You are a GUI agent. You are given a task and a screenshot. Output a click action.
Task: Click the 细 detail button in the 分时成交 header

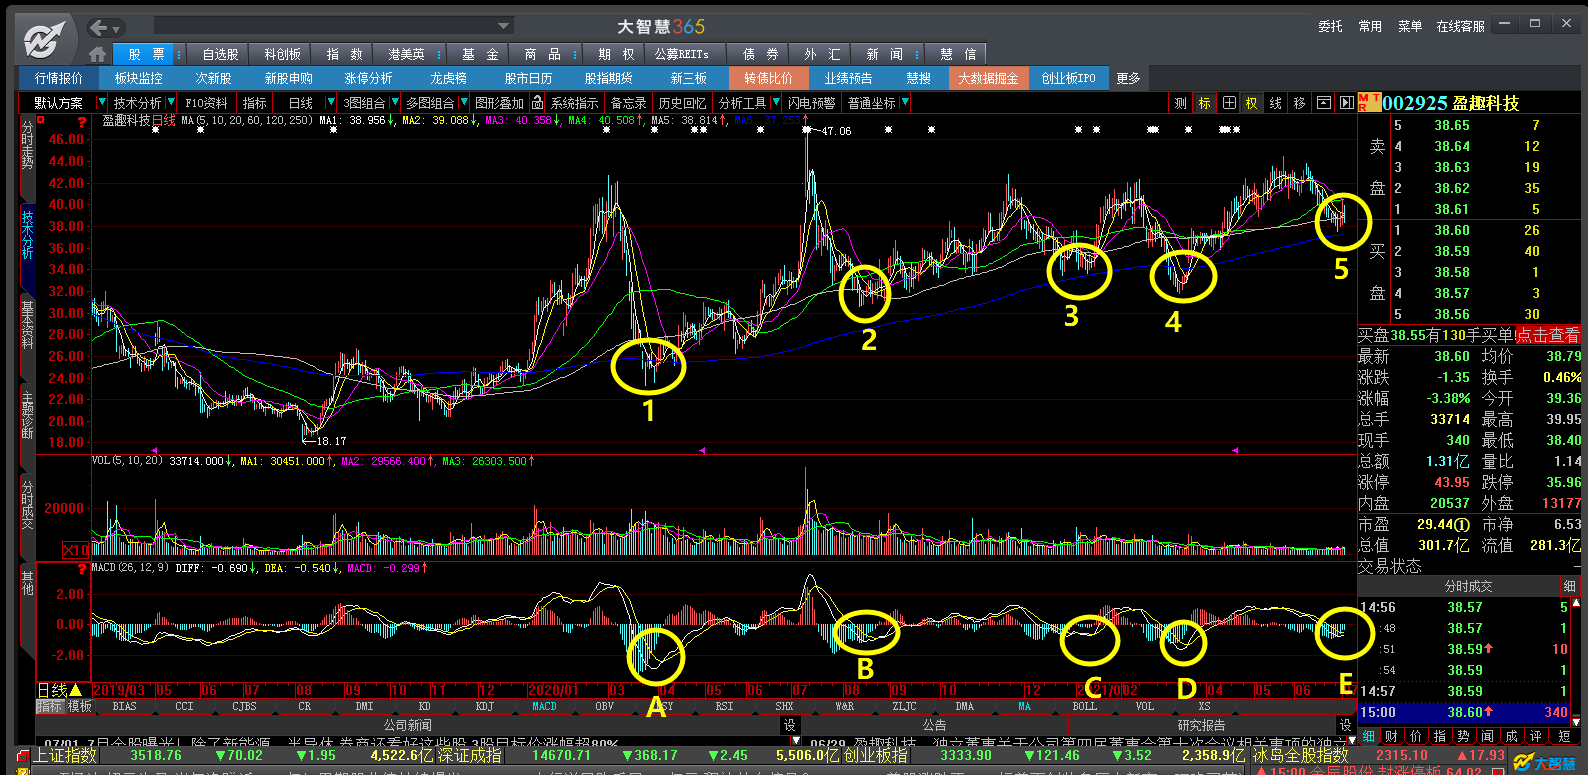[x=1569, y=586]
